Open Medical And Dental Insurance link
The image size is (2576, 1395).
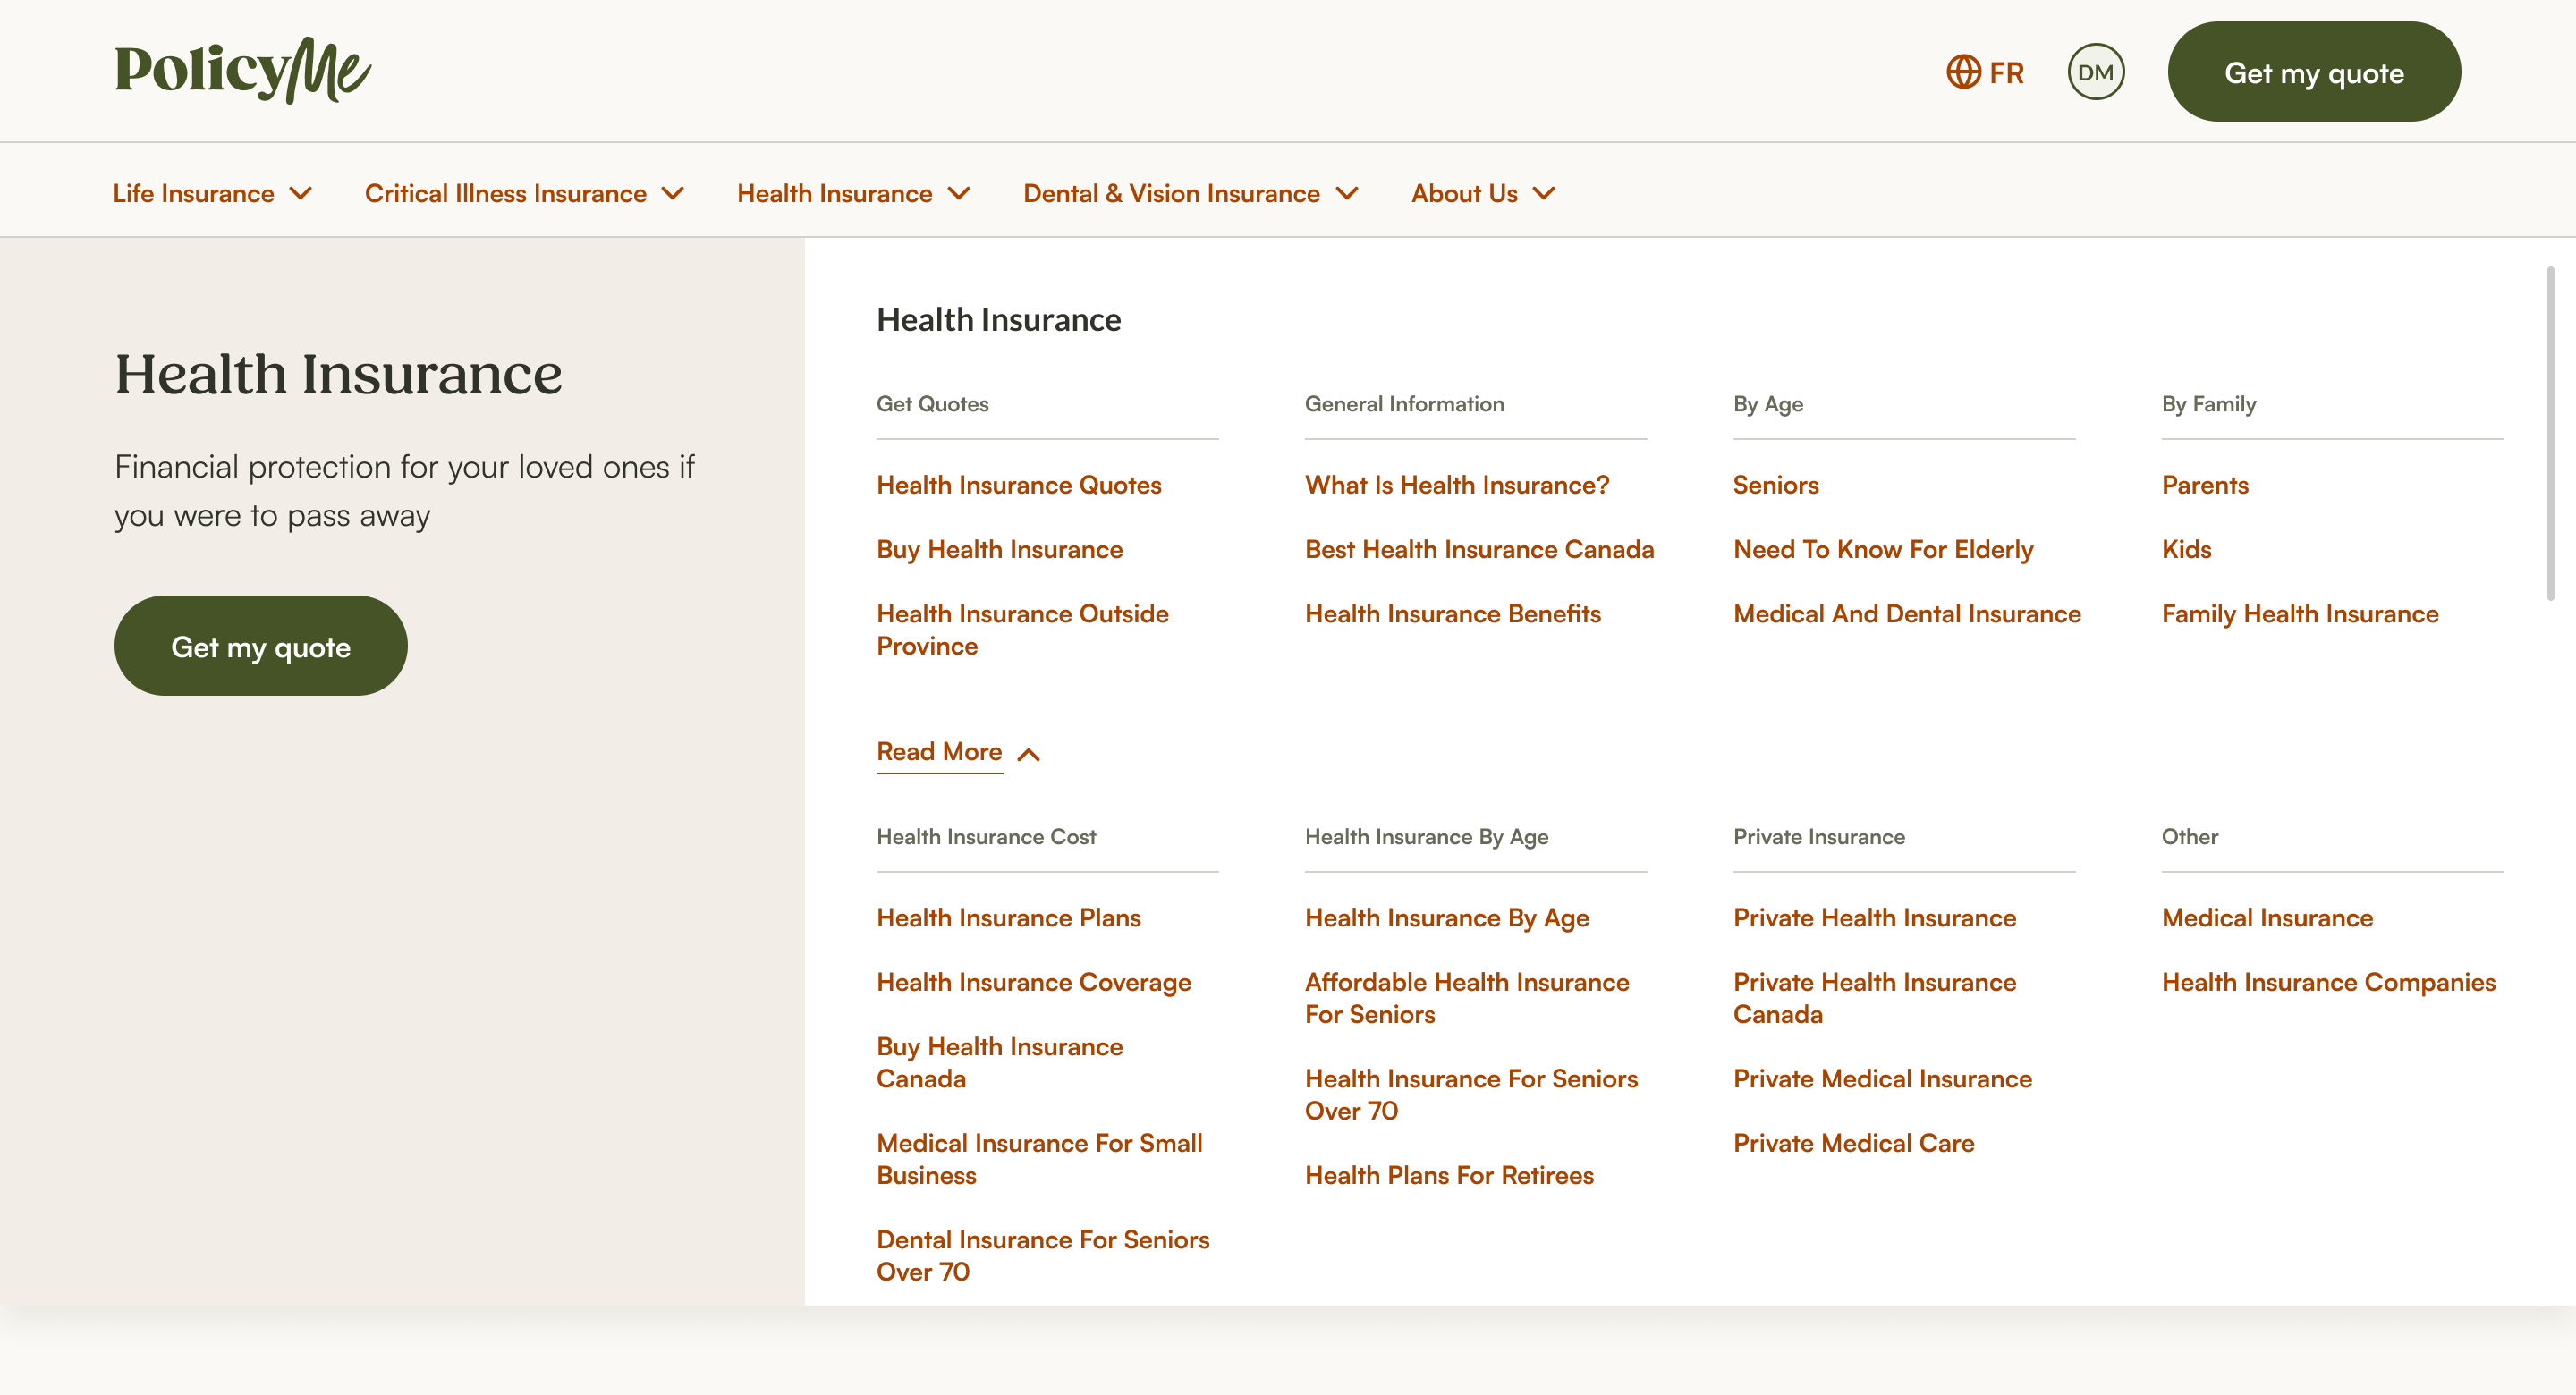click(1906, 613)
